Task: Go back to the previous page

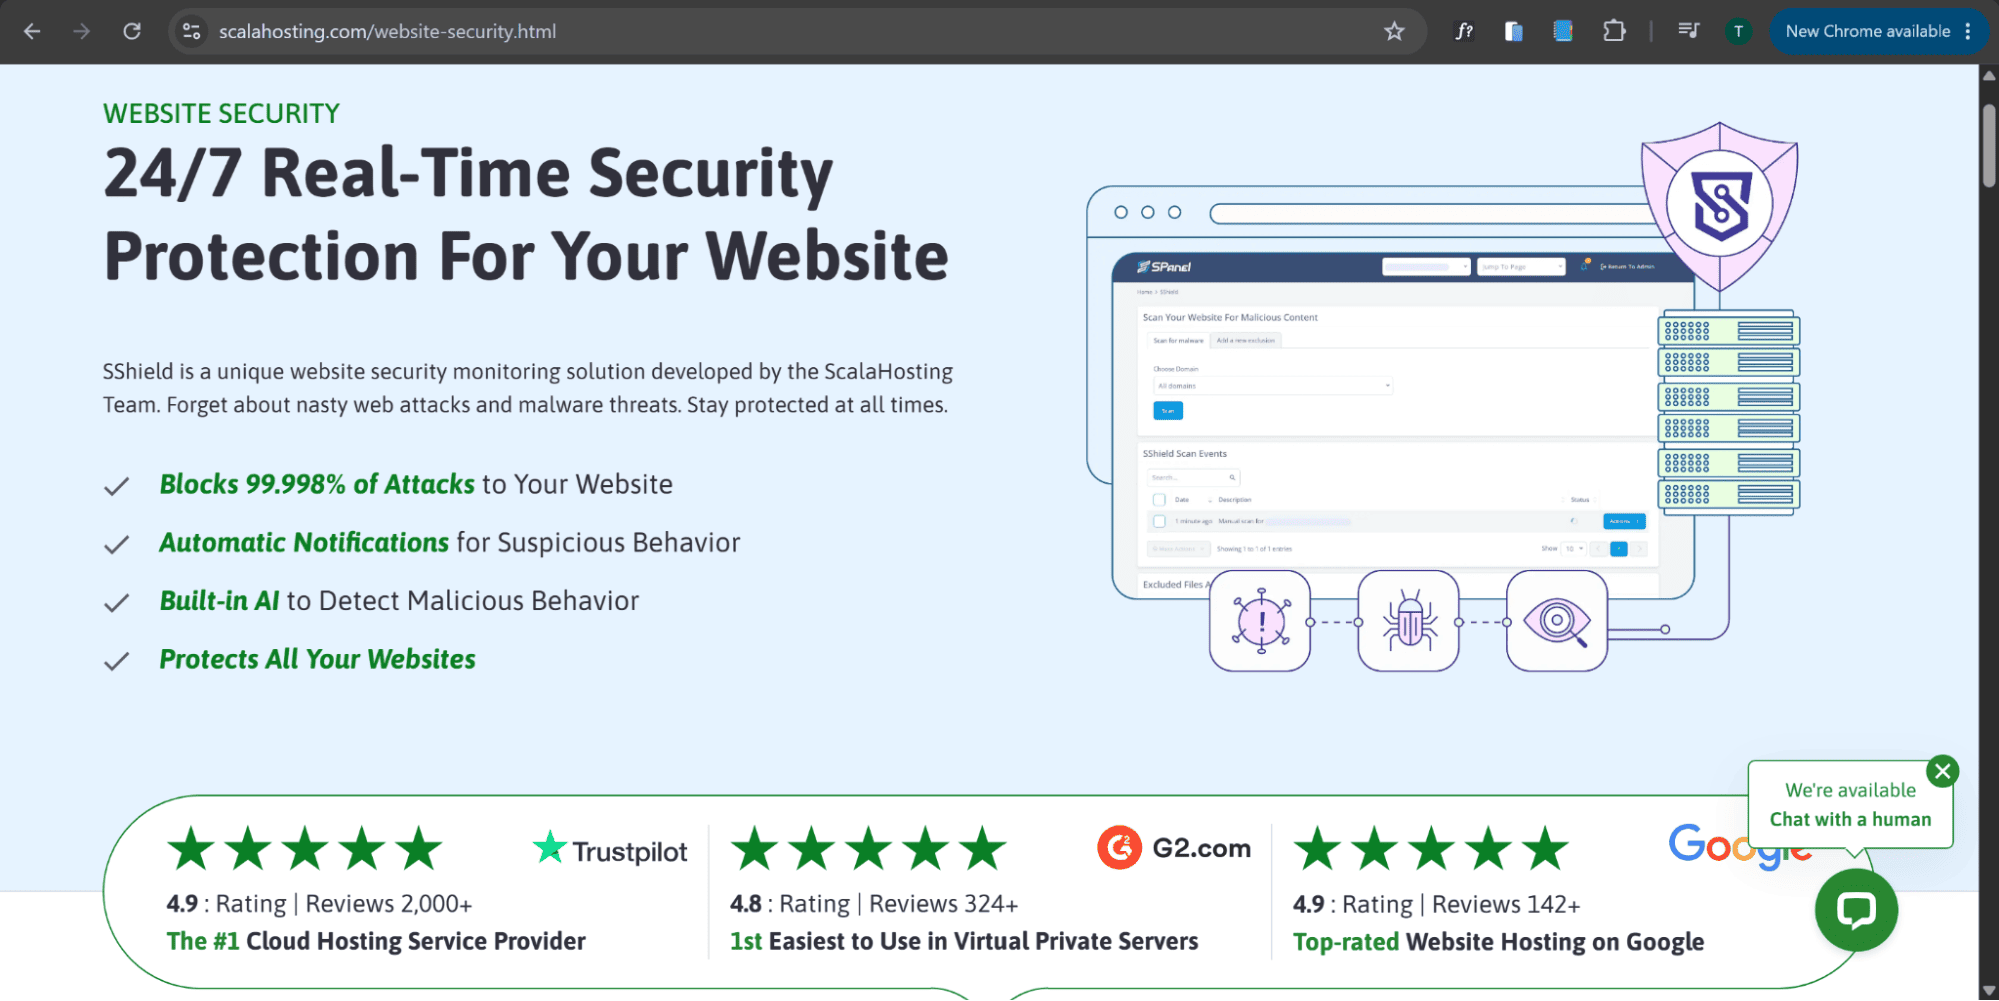Action: (x=32, y=31)
